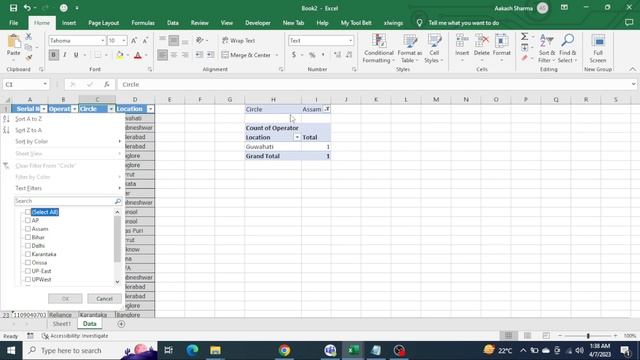Check the Bihar filter checkbox
The image size is (640, 360).
click(28, 237)
